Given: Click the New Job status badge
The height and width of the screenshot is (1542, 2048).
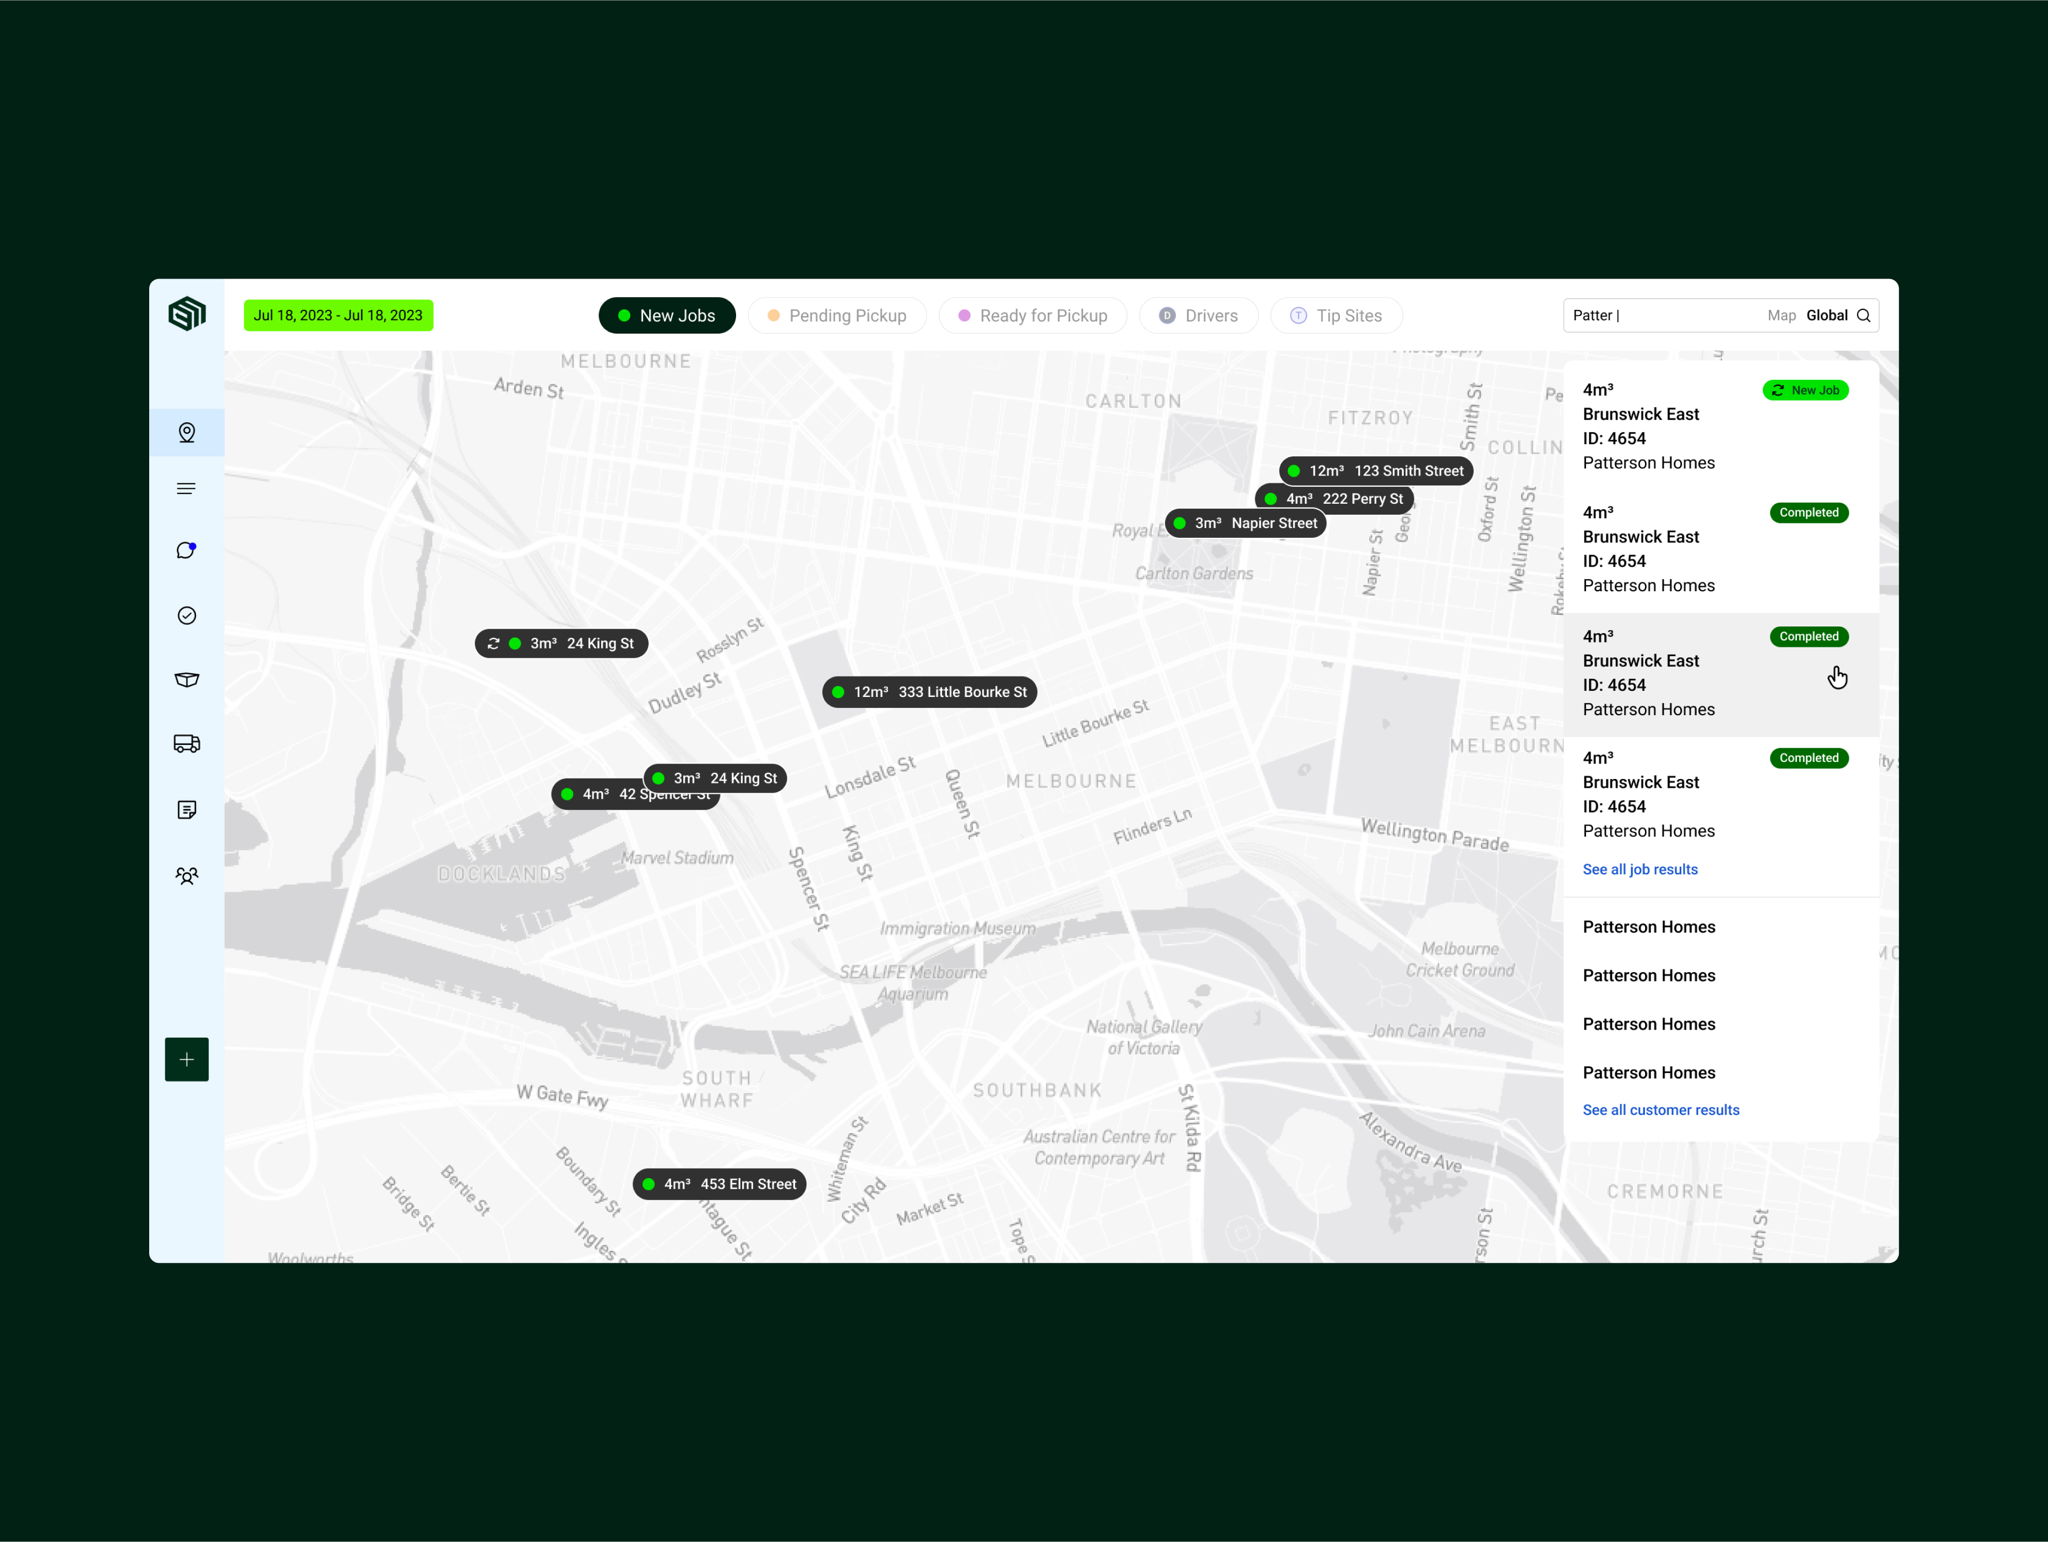Looking at the screenshot, I should pos(1806,391).
